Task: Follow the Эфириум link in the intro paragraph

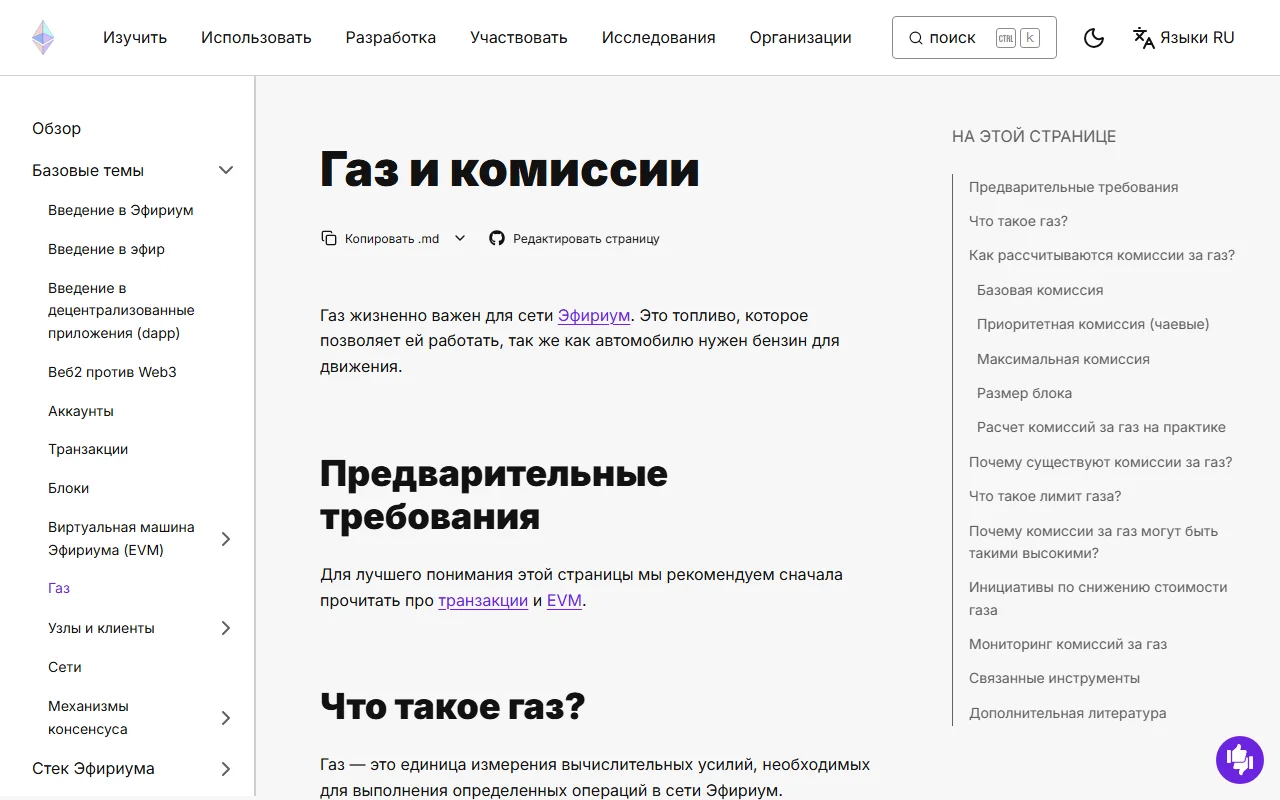Action: (594, 315)
